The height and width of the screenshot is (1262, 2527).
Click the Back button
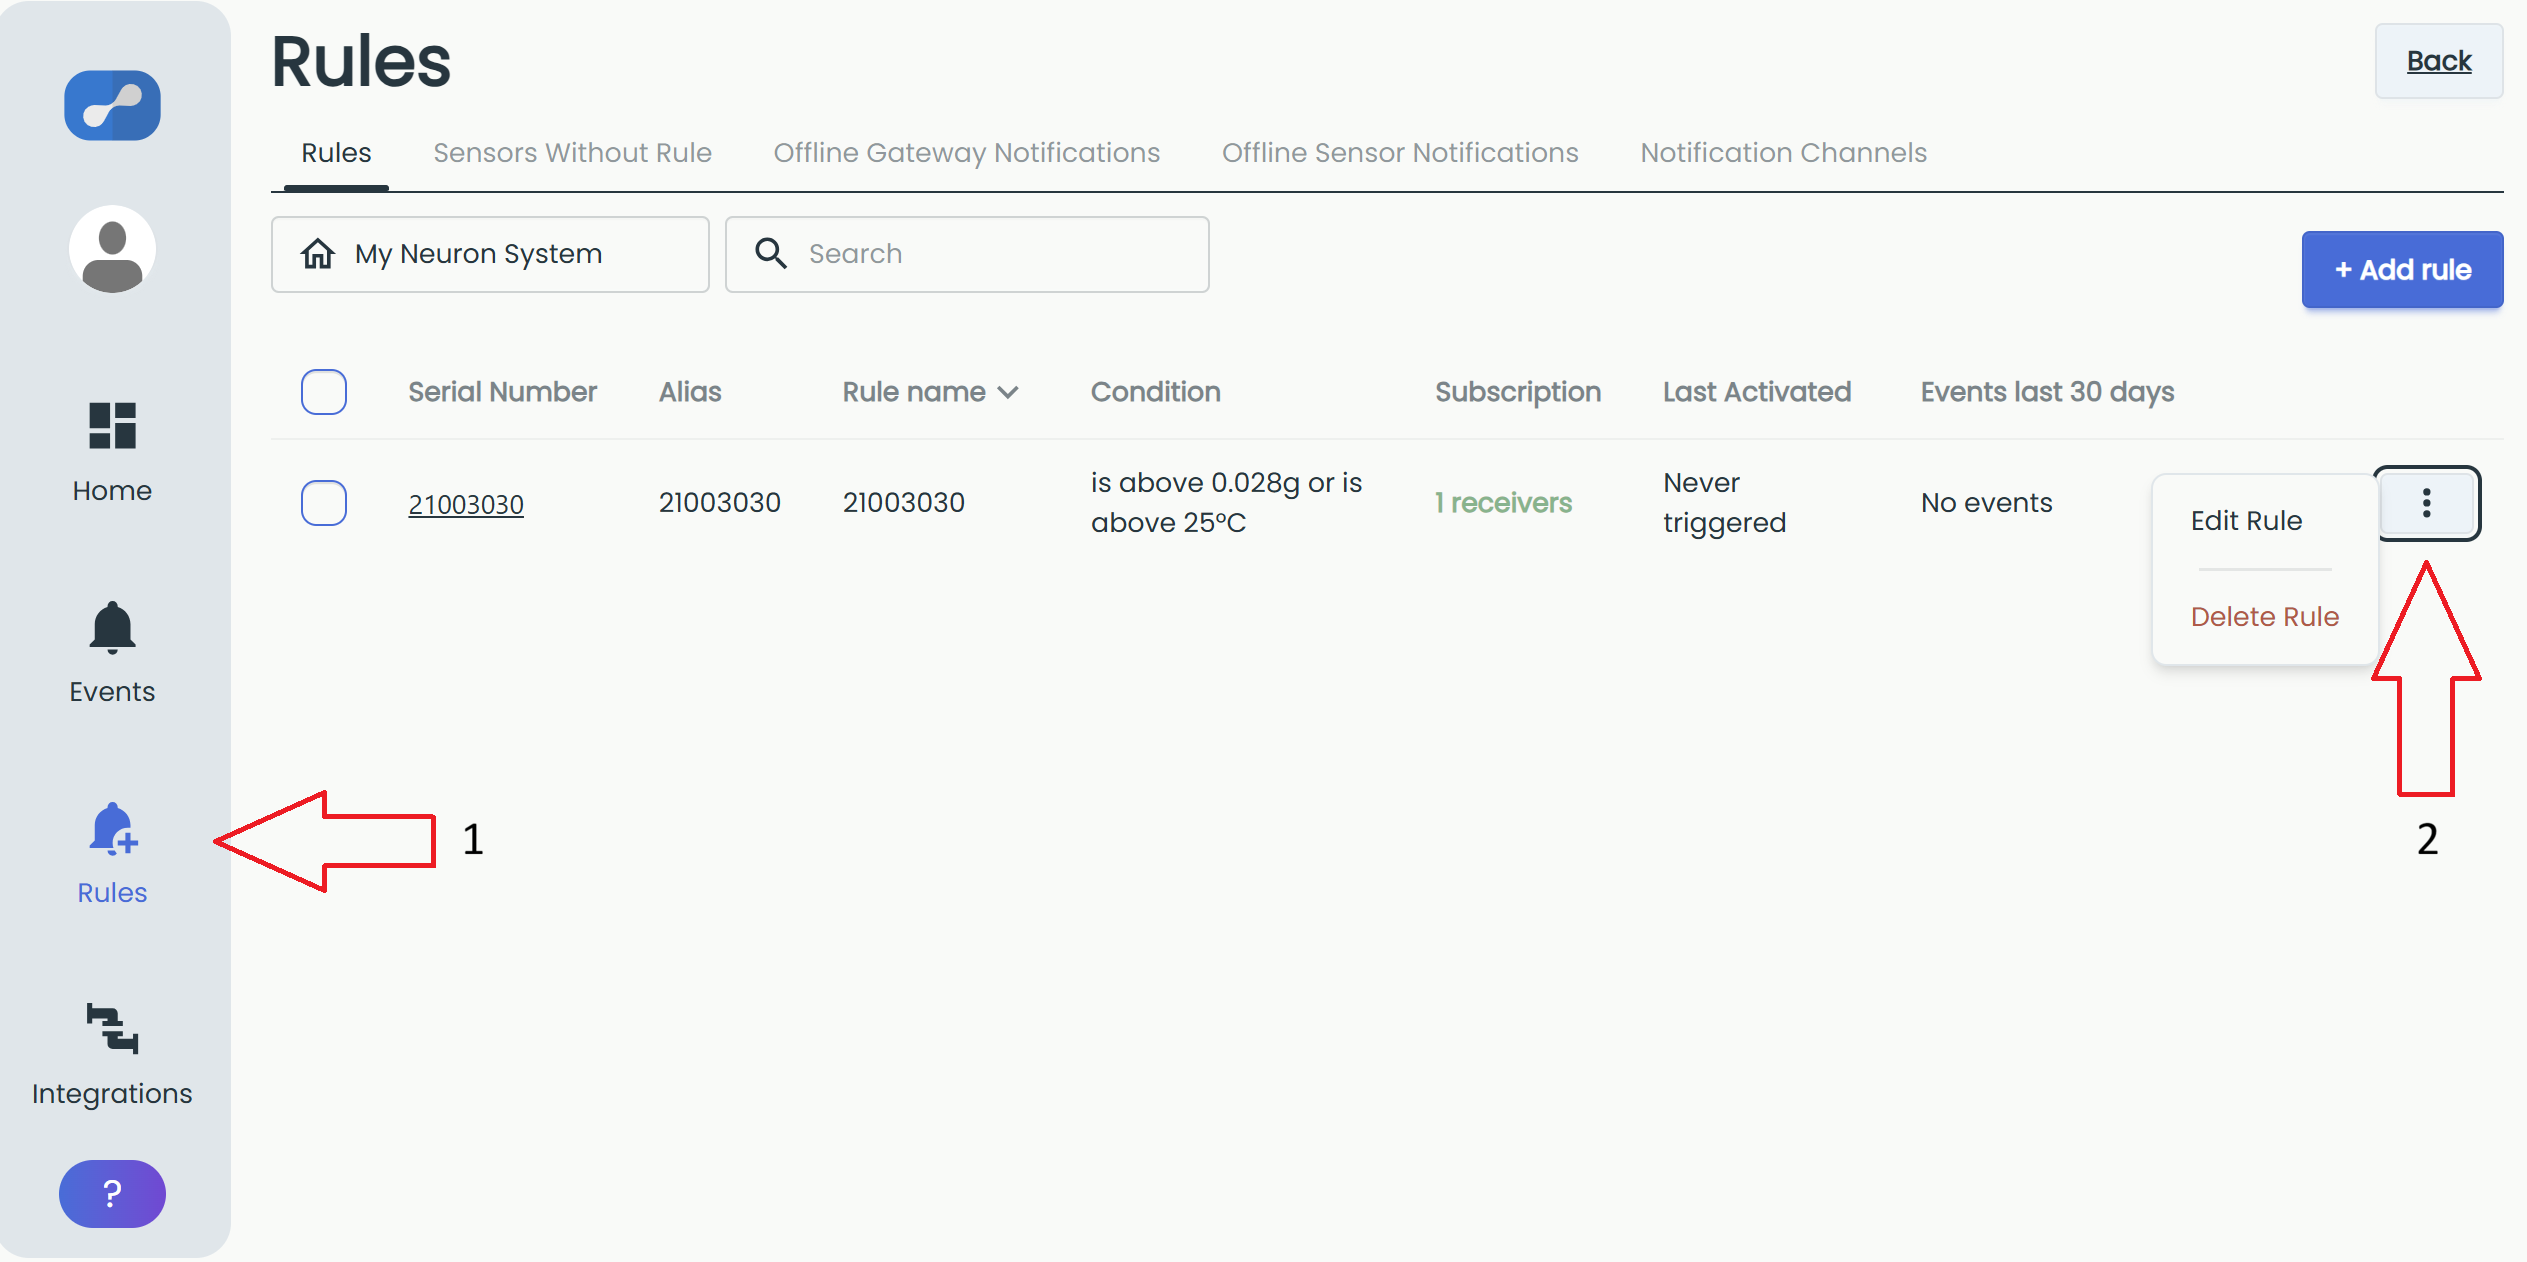(2439, 61)
